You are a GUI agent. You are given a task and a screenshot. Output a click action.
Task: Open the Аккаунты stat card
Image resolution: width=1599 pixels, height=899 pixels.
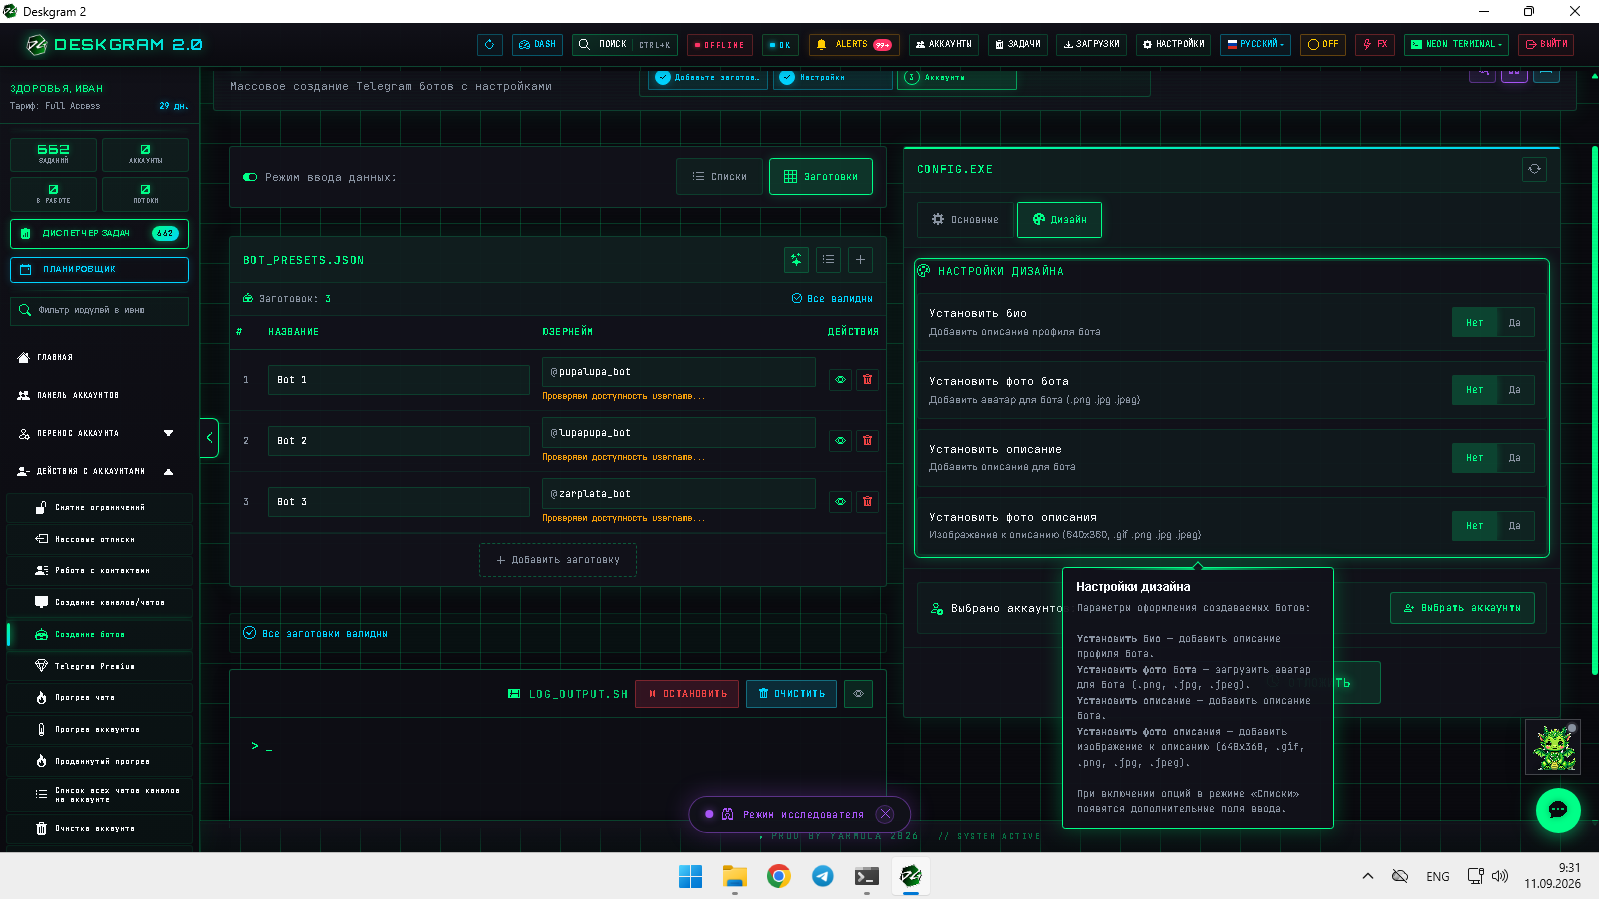[145, 155]
